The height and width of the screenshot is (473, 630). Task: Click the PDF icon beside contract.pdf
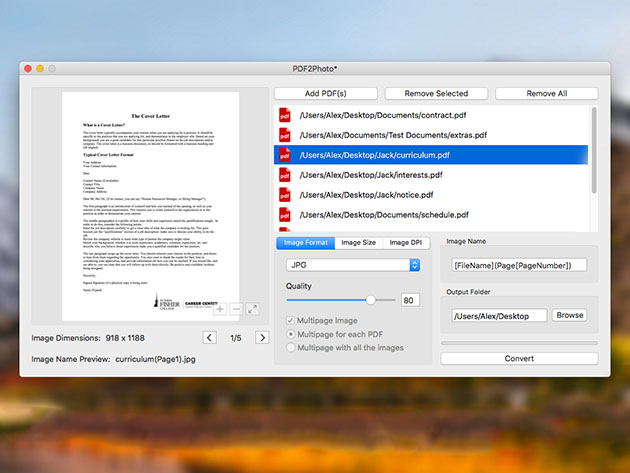(x=284, y=115)
